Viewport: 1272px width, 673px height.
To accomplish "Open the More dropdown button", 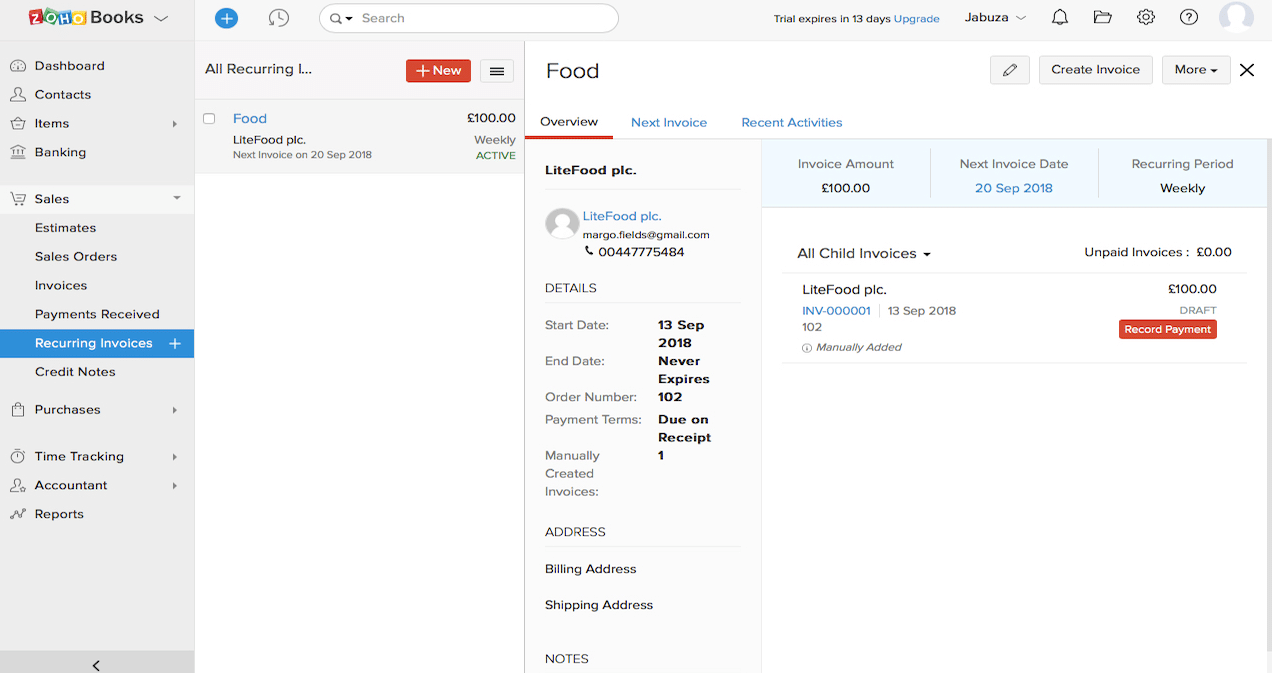I will point(1196,70).
